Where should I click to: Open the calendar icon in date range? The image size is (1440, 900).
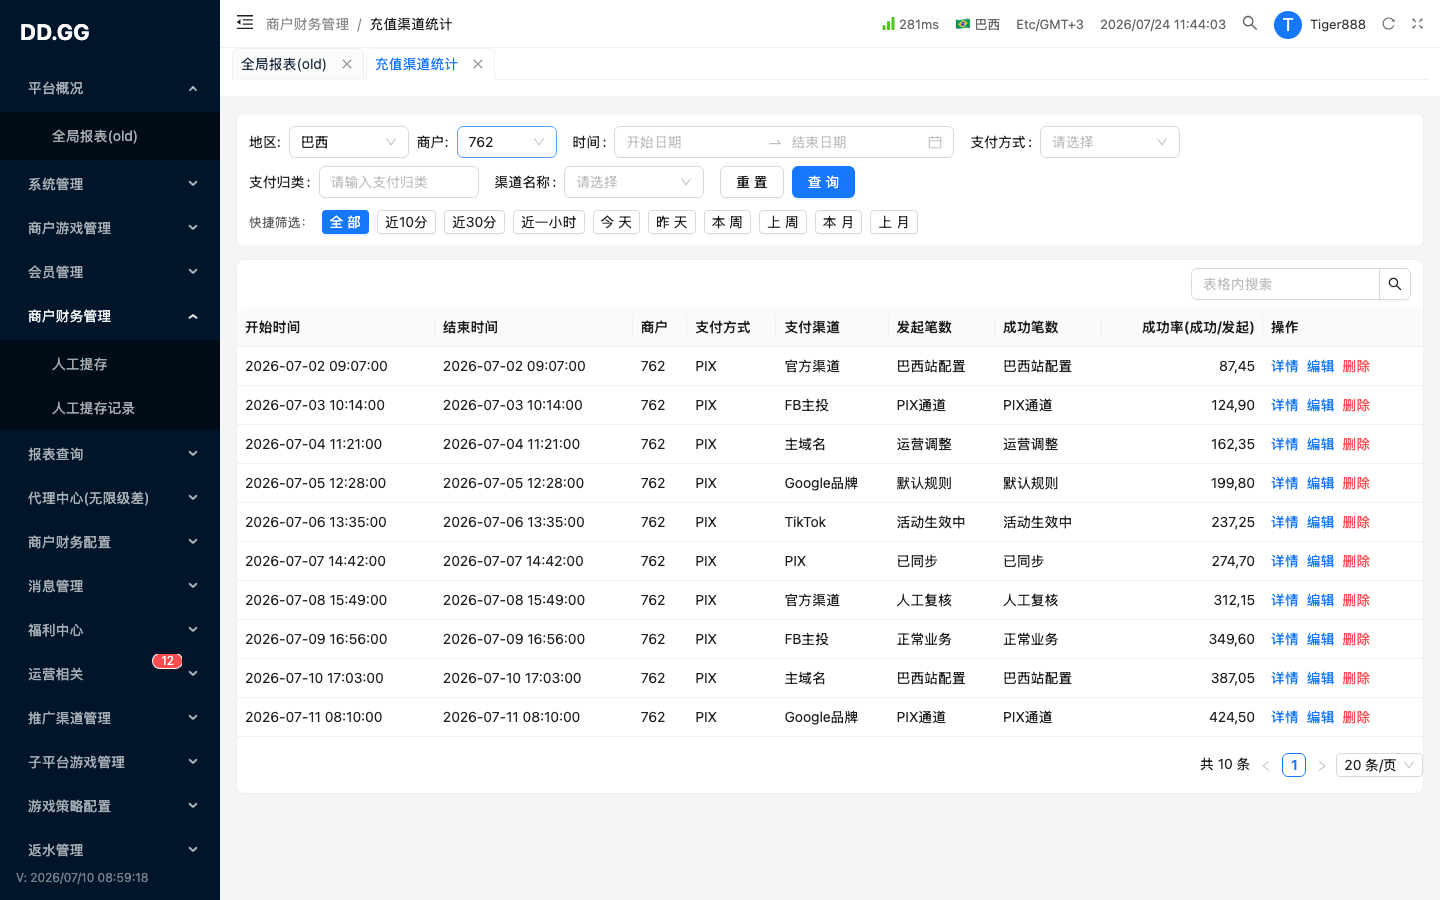(935, 142)
